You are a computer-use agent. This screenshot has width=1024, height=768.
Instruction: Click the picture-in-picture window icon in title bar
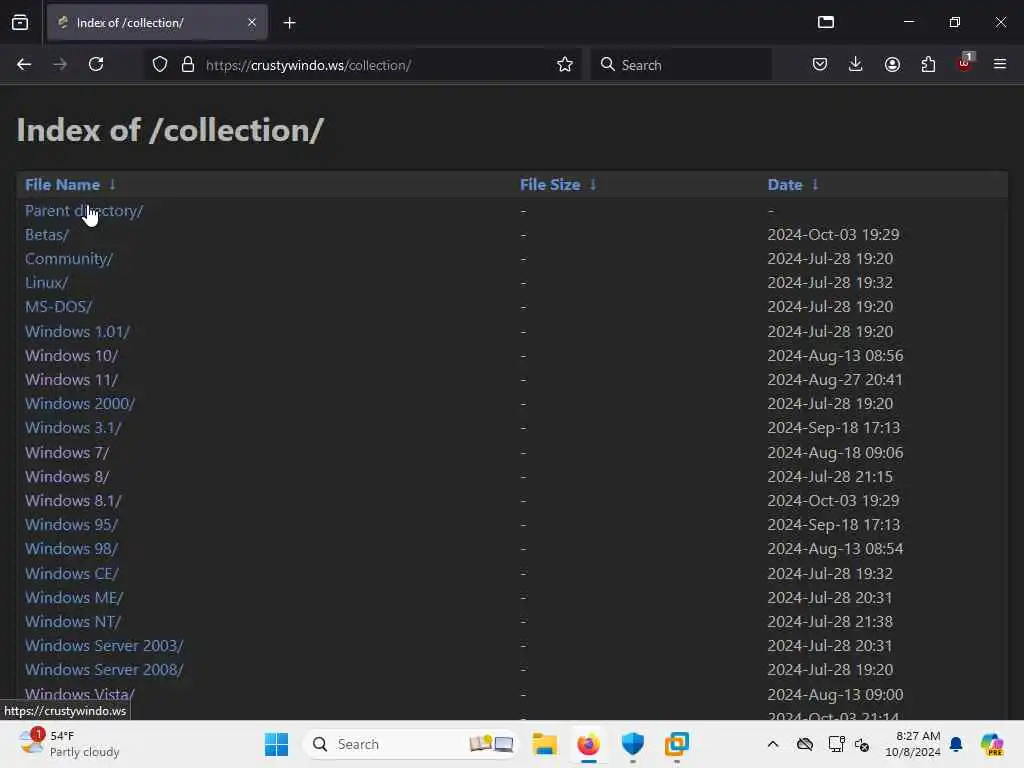[826, 22]
